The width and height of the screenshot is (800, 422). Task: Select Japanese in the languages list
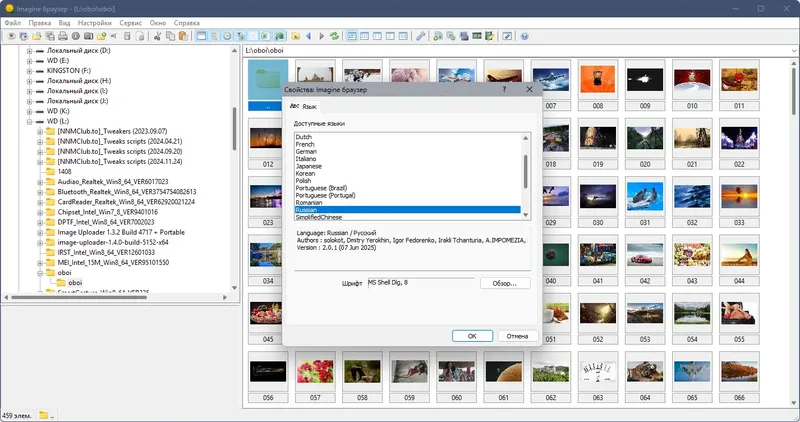click(308, 166)
